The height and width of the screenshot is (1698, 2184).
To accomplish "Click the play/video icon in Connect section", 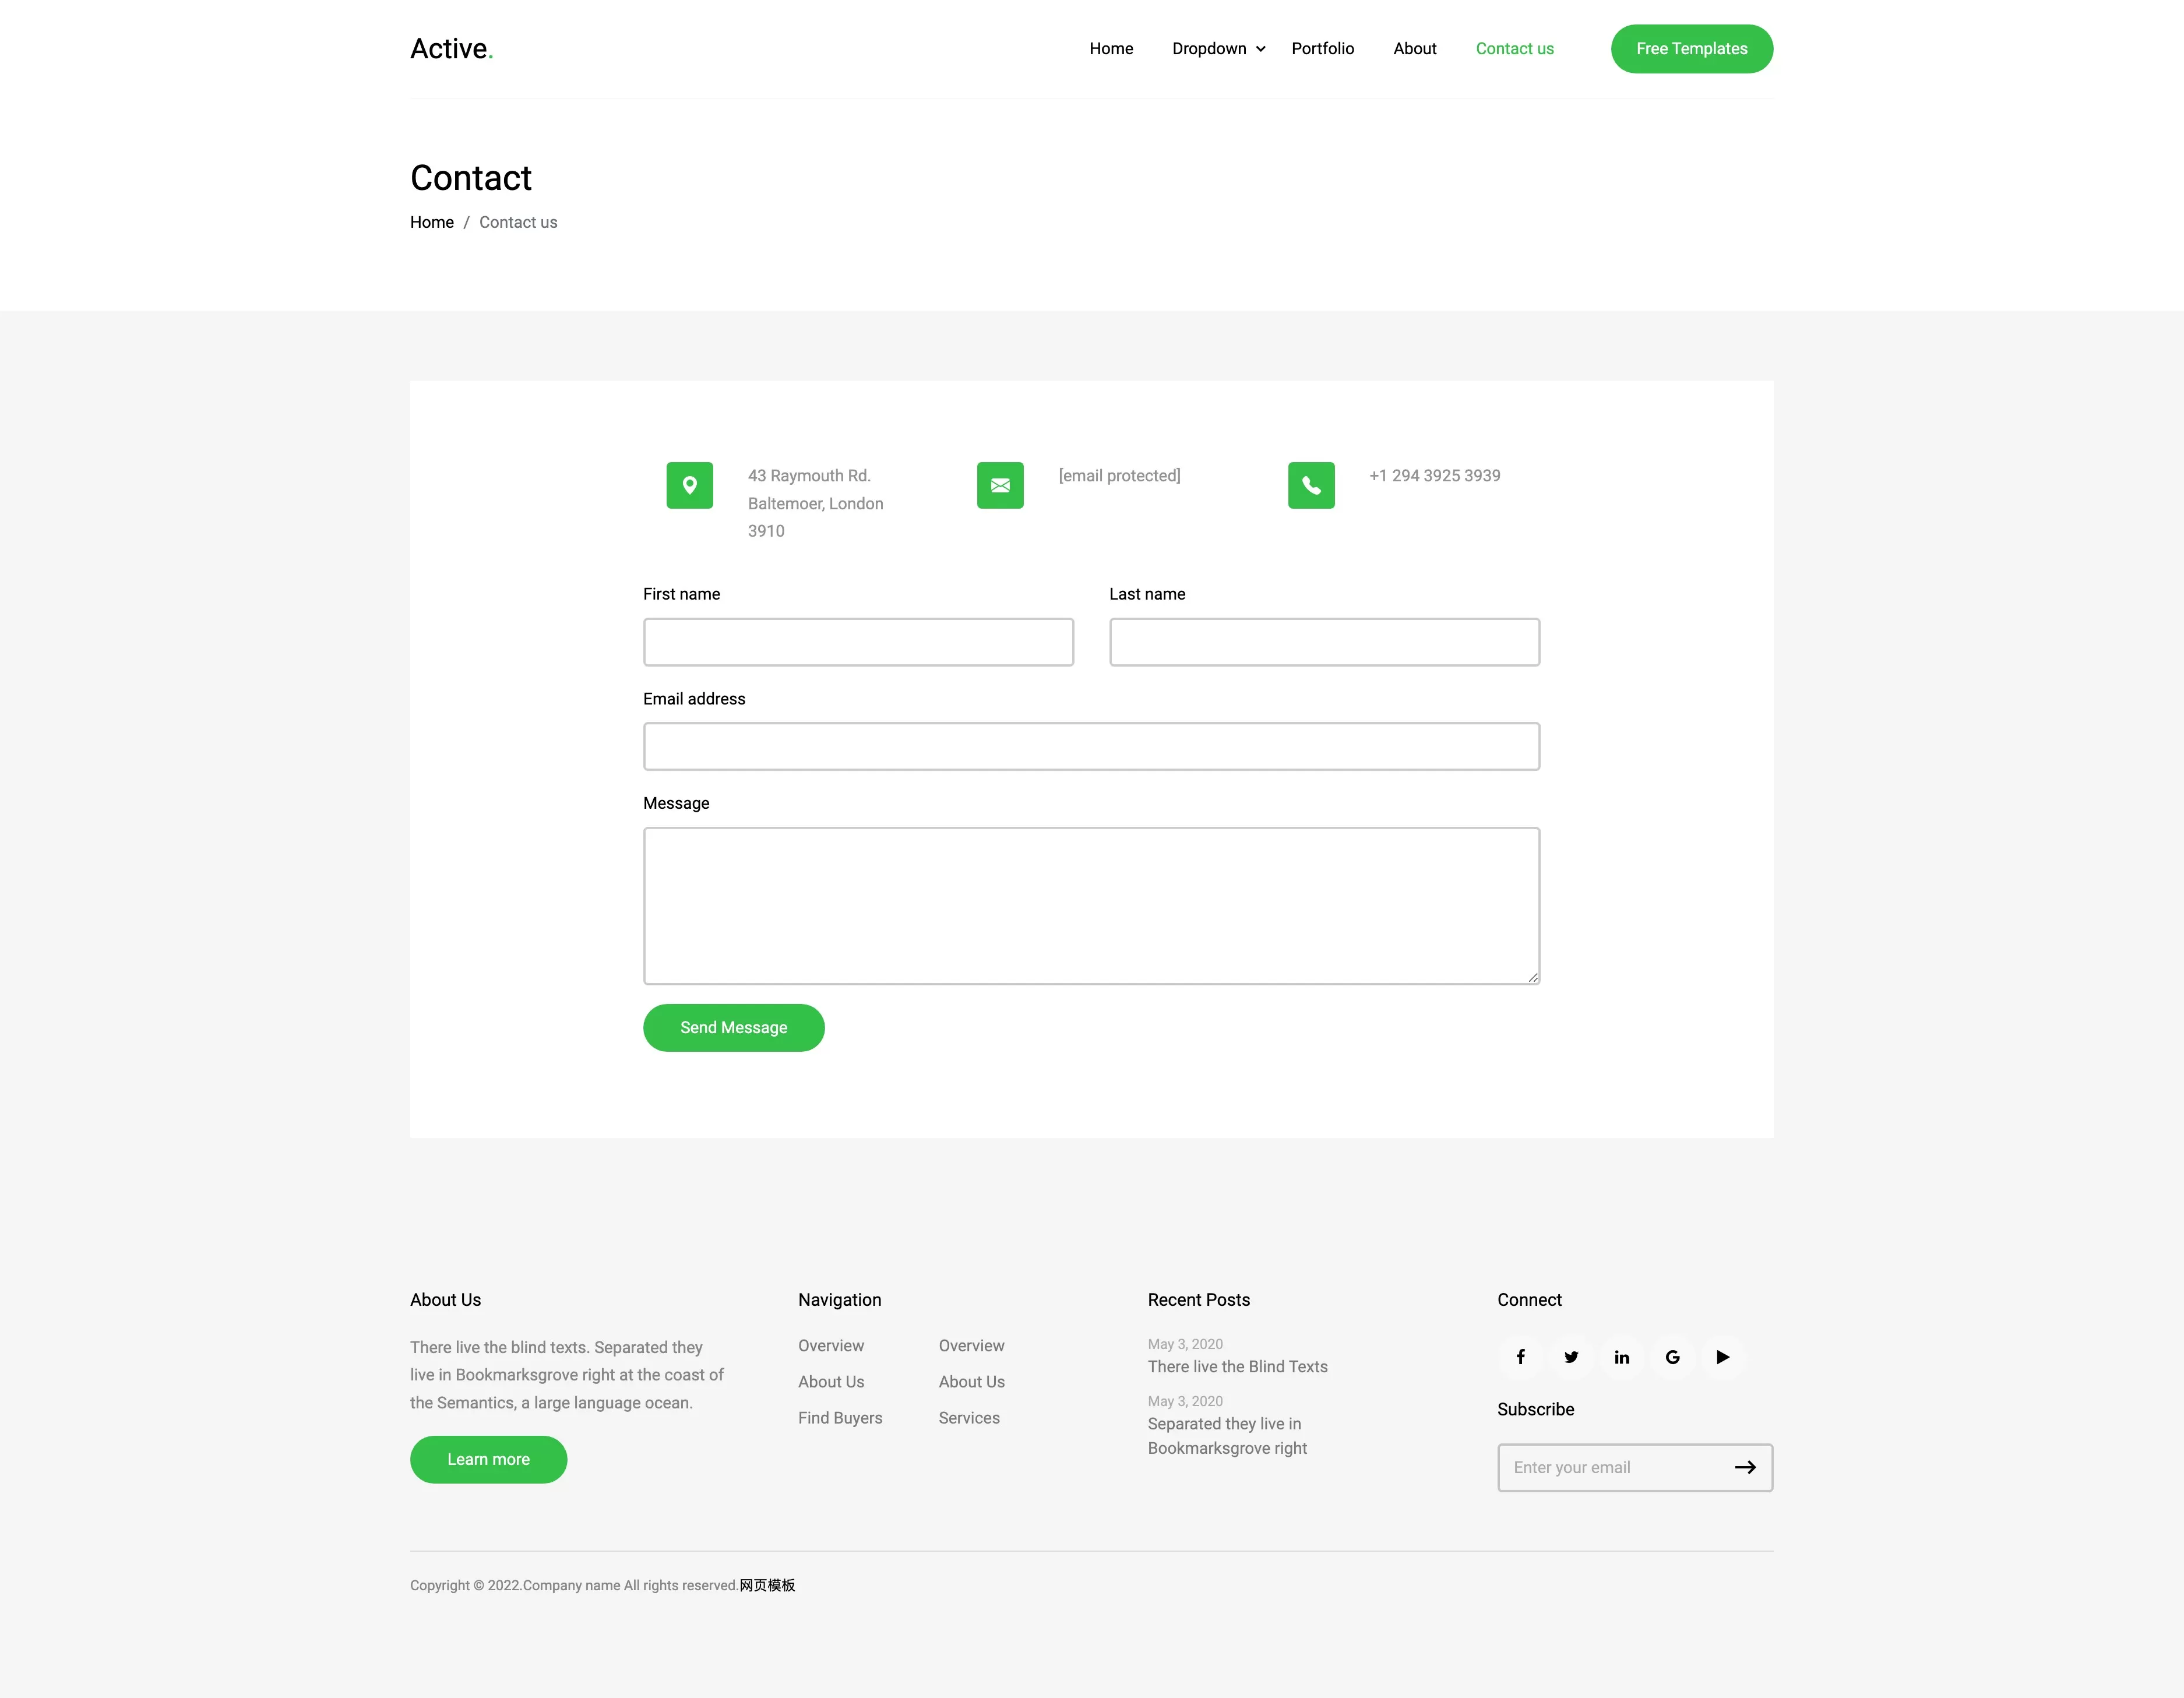I will [x=1721, y=1356].
